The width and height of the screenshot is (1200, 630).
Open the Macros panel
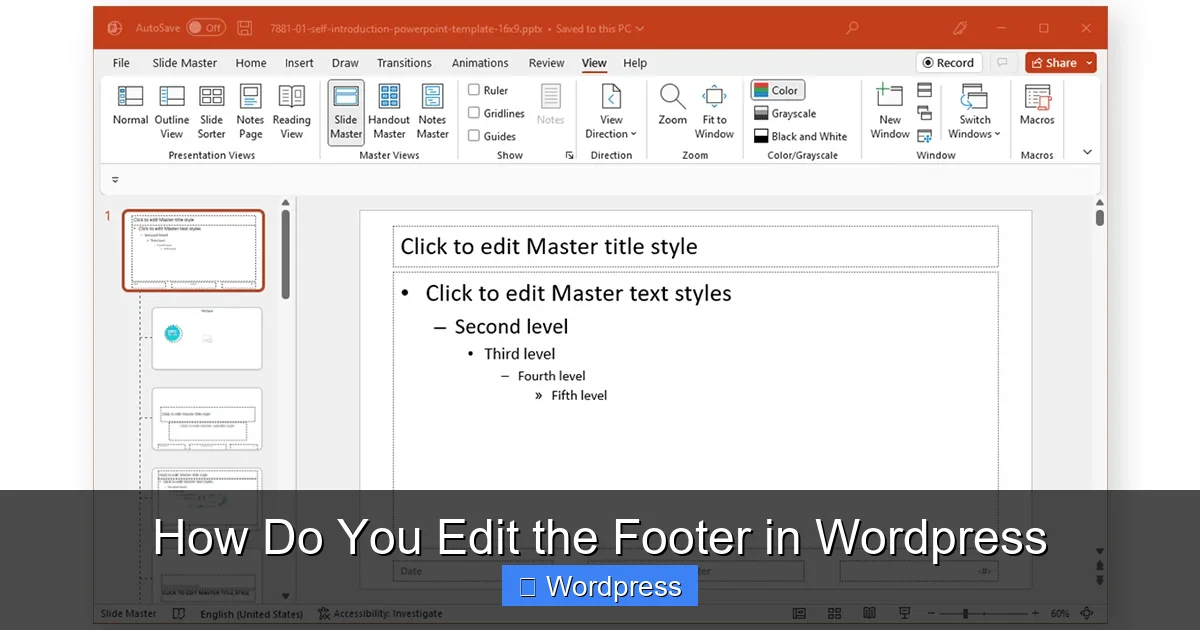point(1037,110)
